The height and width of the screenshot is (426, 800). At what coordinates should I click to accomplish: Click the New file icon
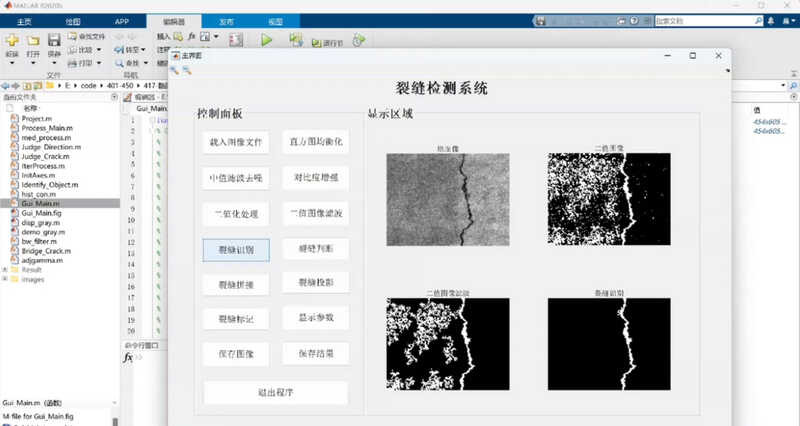tap(12, 41)
